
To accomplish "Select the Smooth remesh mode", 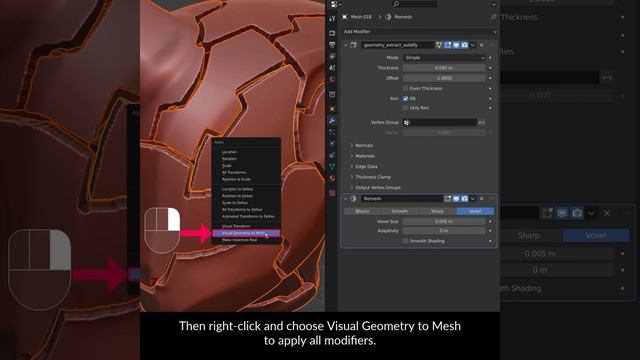I will 400,211.
